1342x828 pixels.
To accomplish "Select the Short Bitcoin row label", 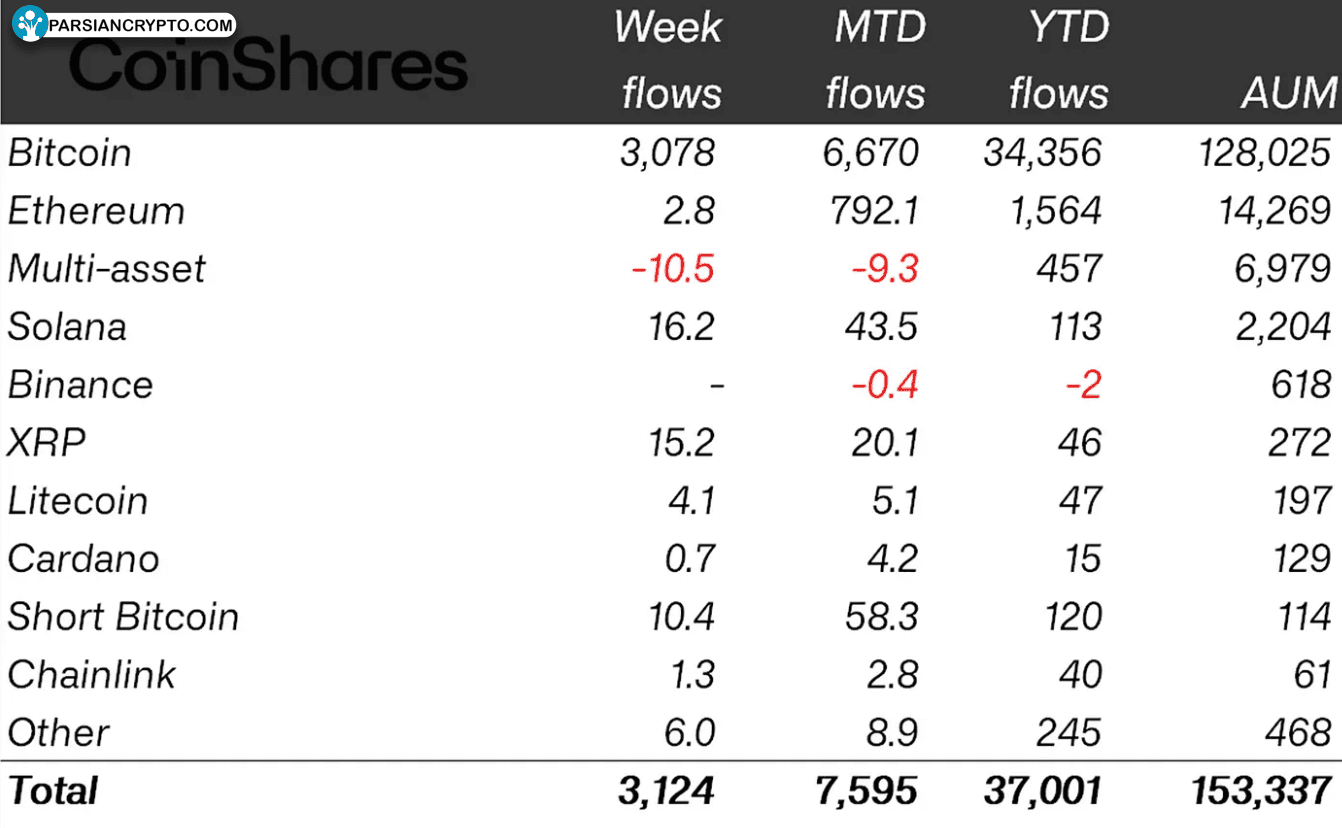I will click(123, 617).
